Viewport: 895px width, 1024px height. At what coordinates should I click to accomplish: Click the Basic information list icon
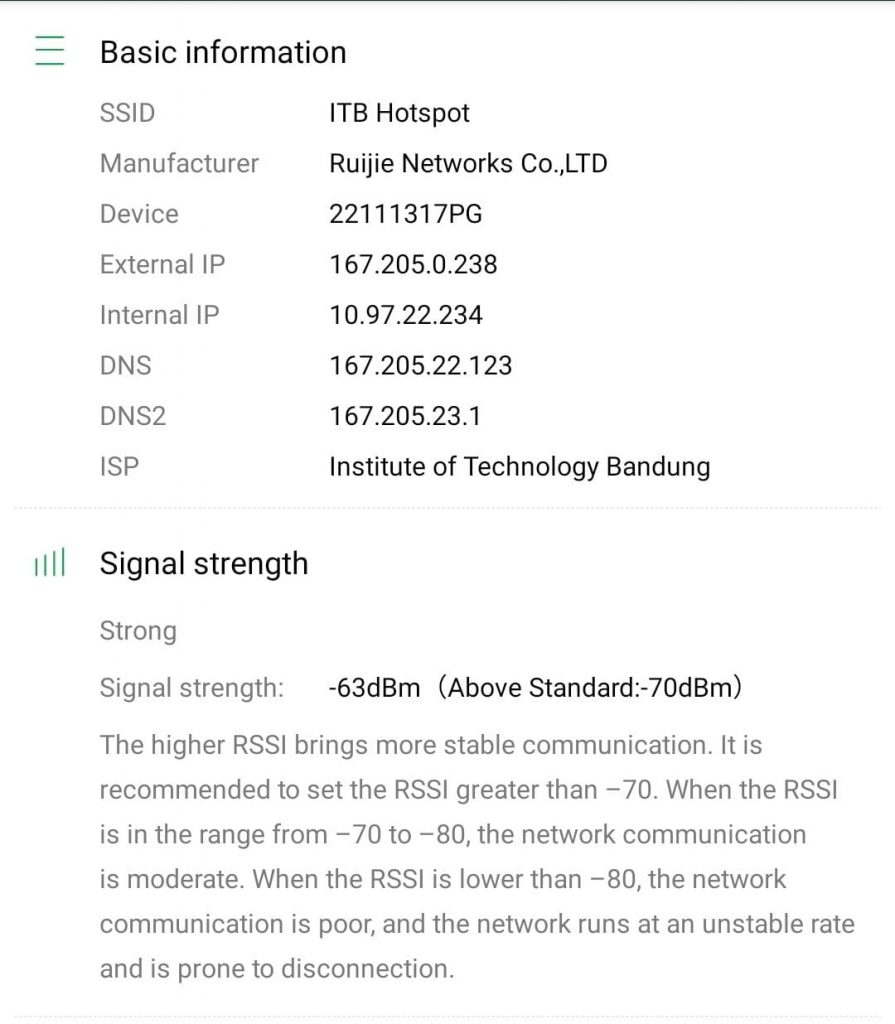49,51
